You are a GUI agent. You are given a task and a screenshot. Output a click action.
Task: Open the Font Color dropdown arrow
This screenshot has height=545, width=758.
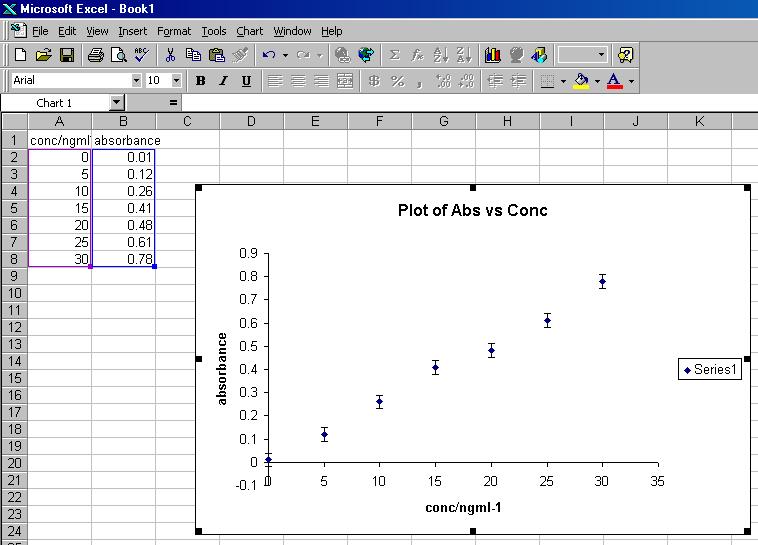pos(631,81)
